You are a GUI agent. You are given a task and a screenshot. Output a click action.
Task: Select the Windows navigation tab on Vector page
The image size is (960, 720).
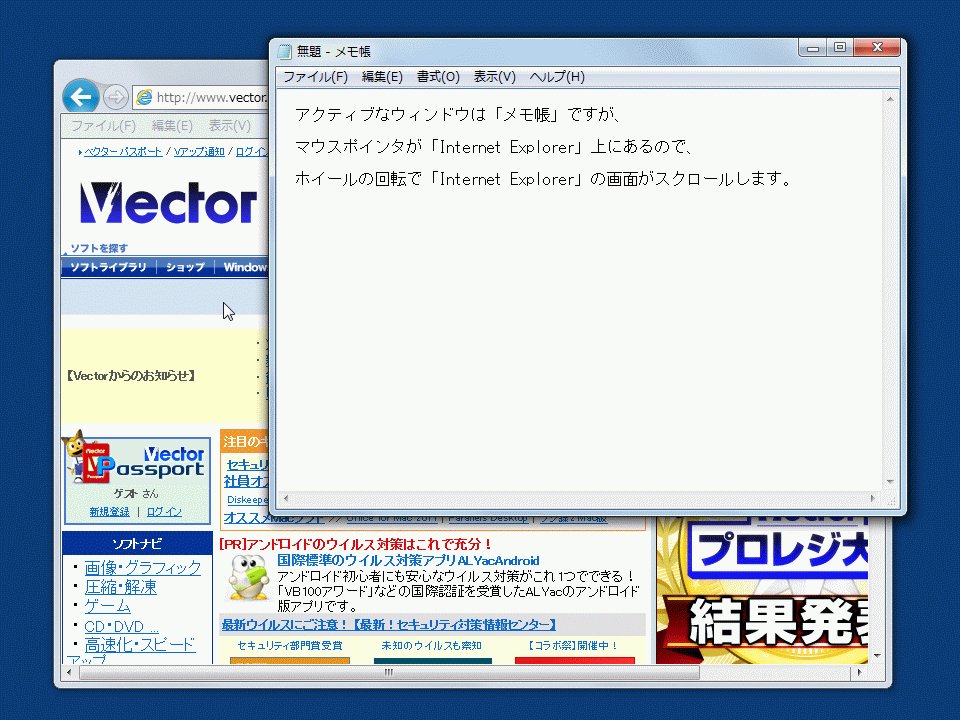tap(244, 267)
